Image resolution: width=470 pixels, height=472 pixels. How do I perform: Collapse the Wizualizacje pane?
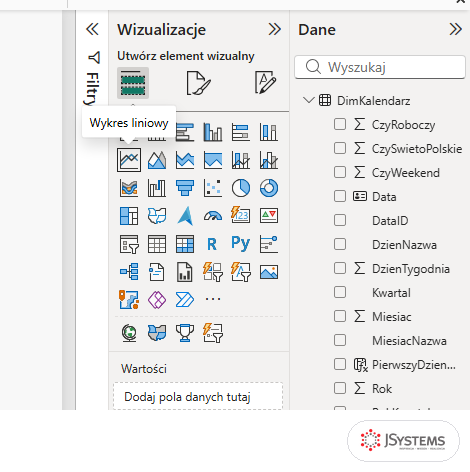tap(274, 29)
